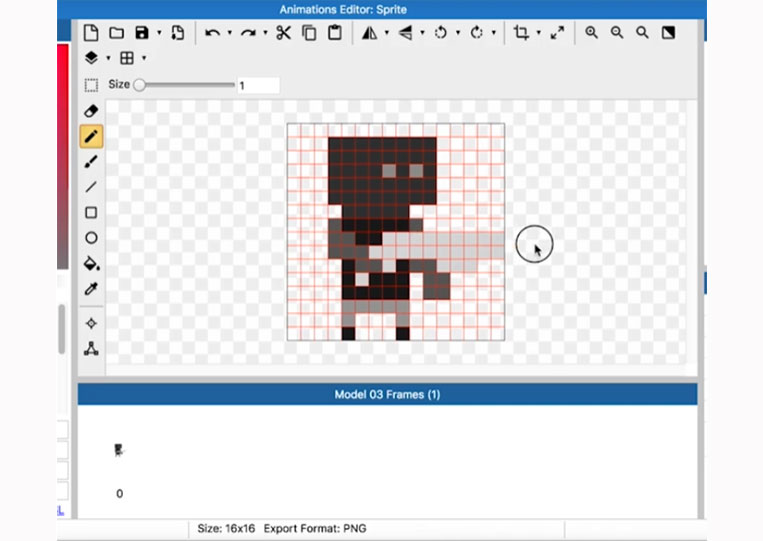Adjust the Size slider handle

[139, 85]
